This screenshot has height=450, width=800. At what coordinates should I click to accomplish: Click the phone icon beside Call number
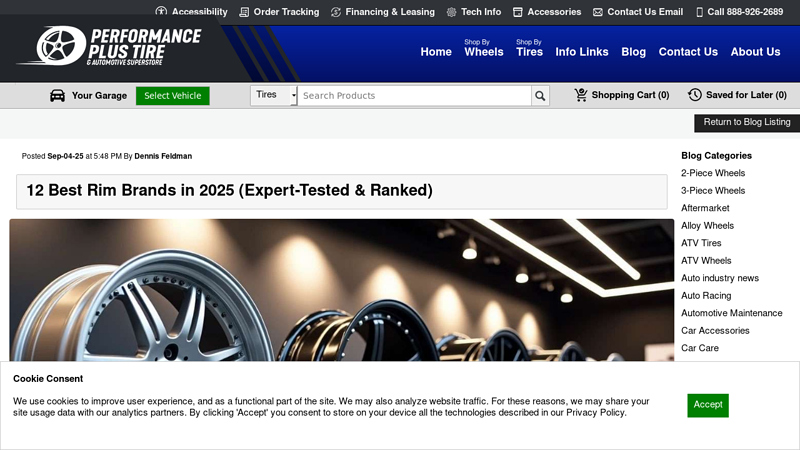[699, 12]
